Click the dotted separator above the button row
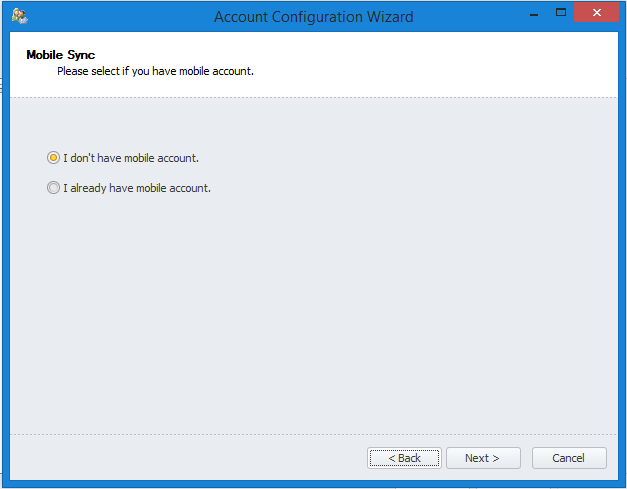Image resolution: width=627 pixels, height=489 pixels. (x=313, y=434)
